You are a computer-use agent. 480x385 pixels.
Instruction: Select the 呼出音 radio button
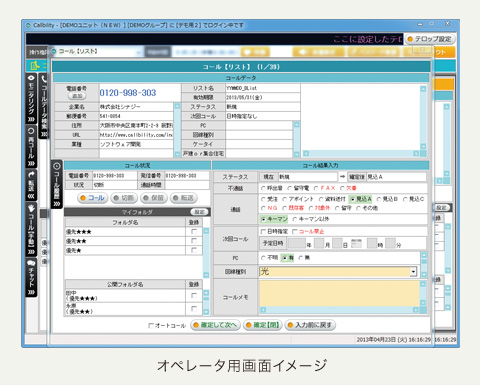(x=263, y=188)
